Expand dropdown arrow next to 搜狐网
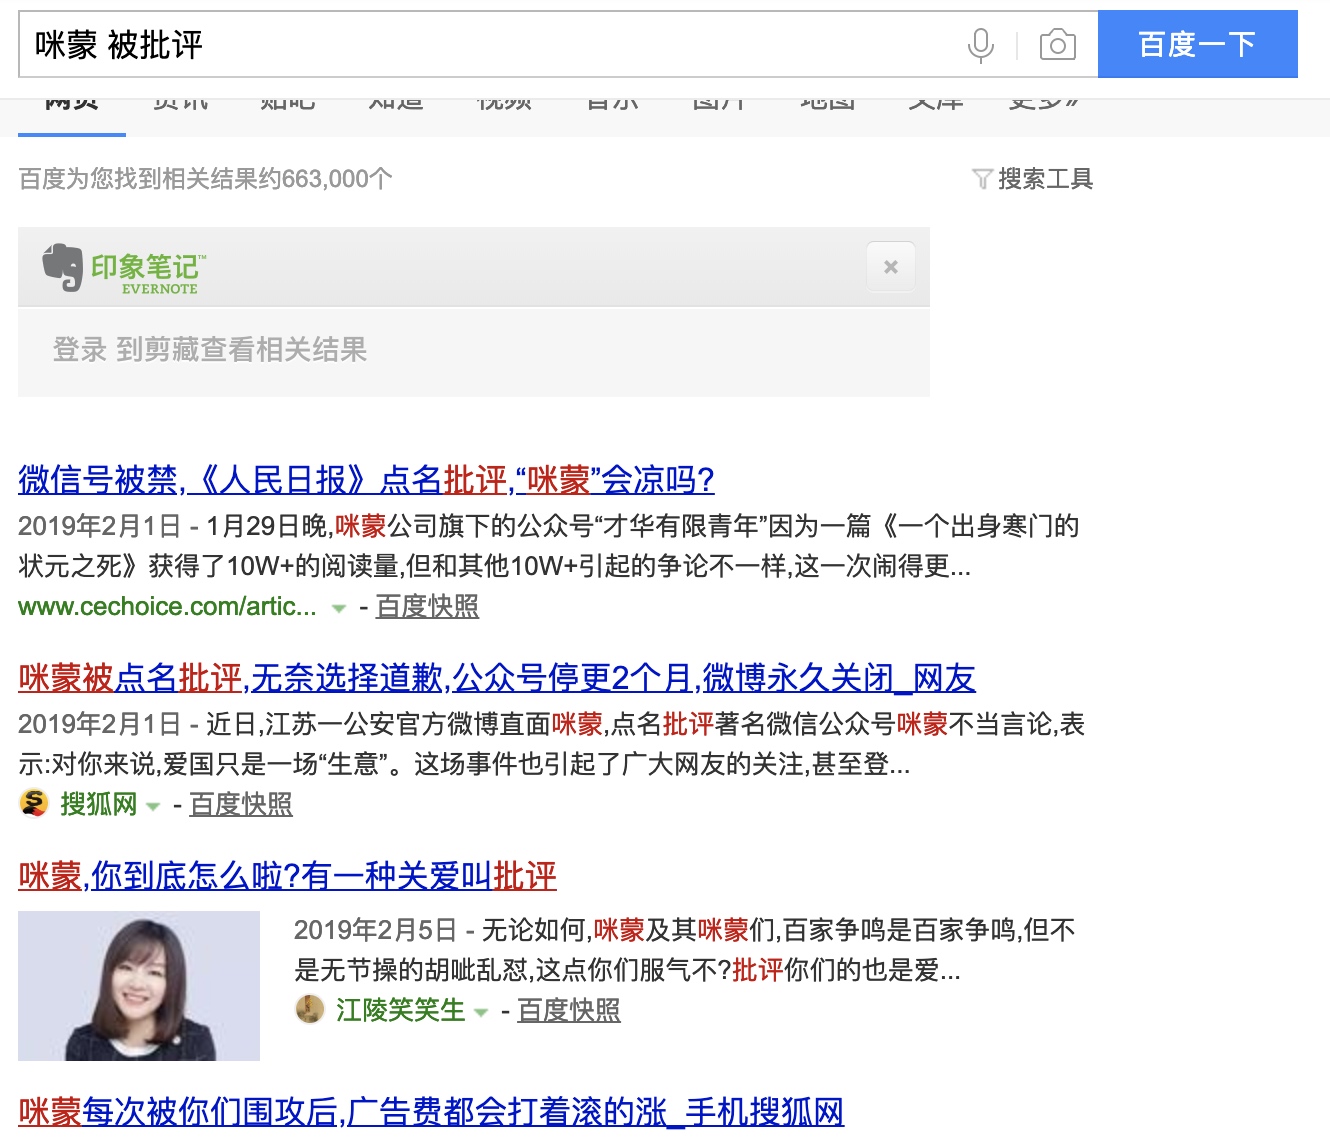Image resolution: width=1330 pixels, height=1140 pixels. (153, 806)
